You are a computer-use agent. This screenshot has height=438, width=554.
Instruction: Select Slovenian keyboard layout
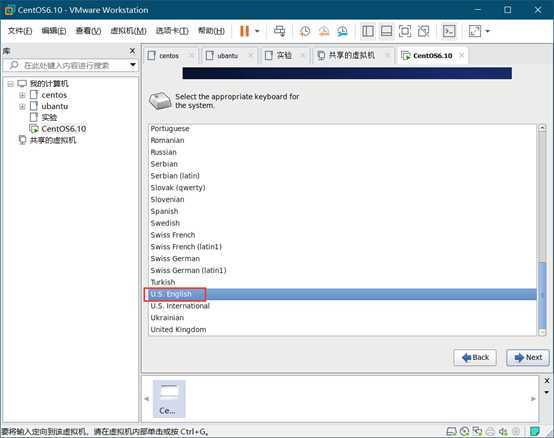click(x=342, y=200)
